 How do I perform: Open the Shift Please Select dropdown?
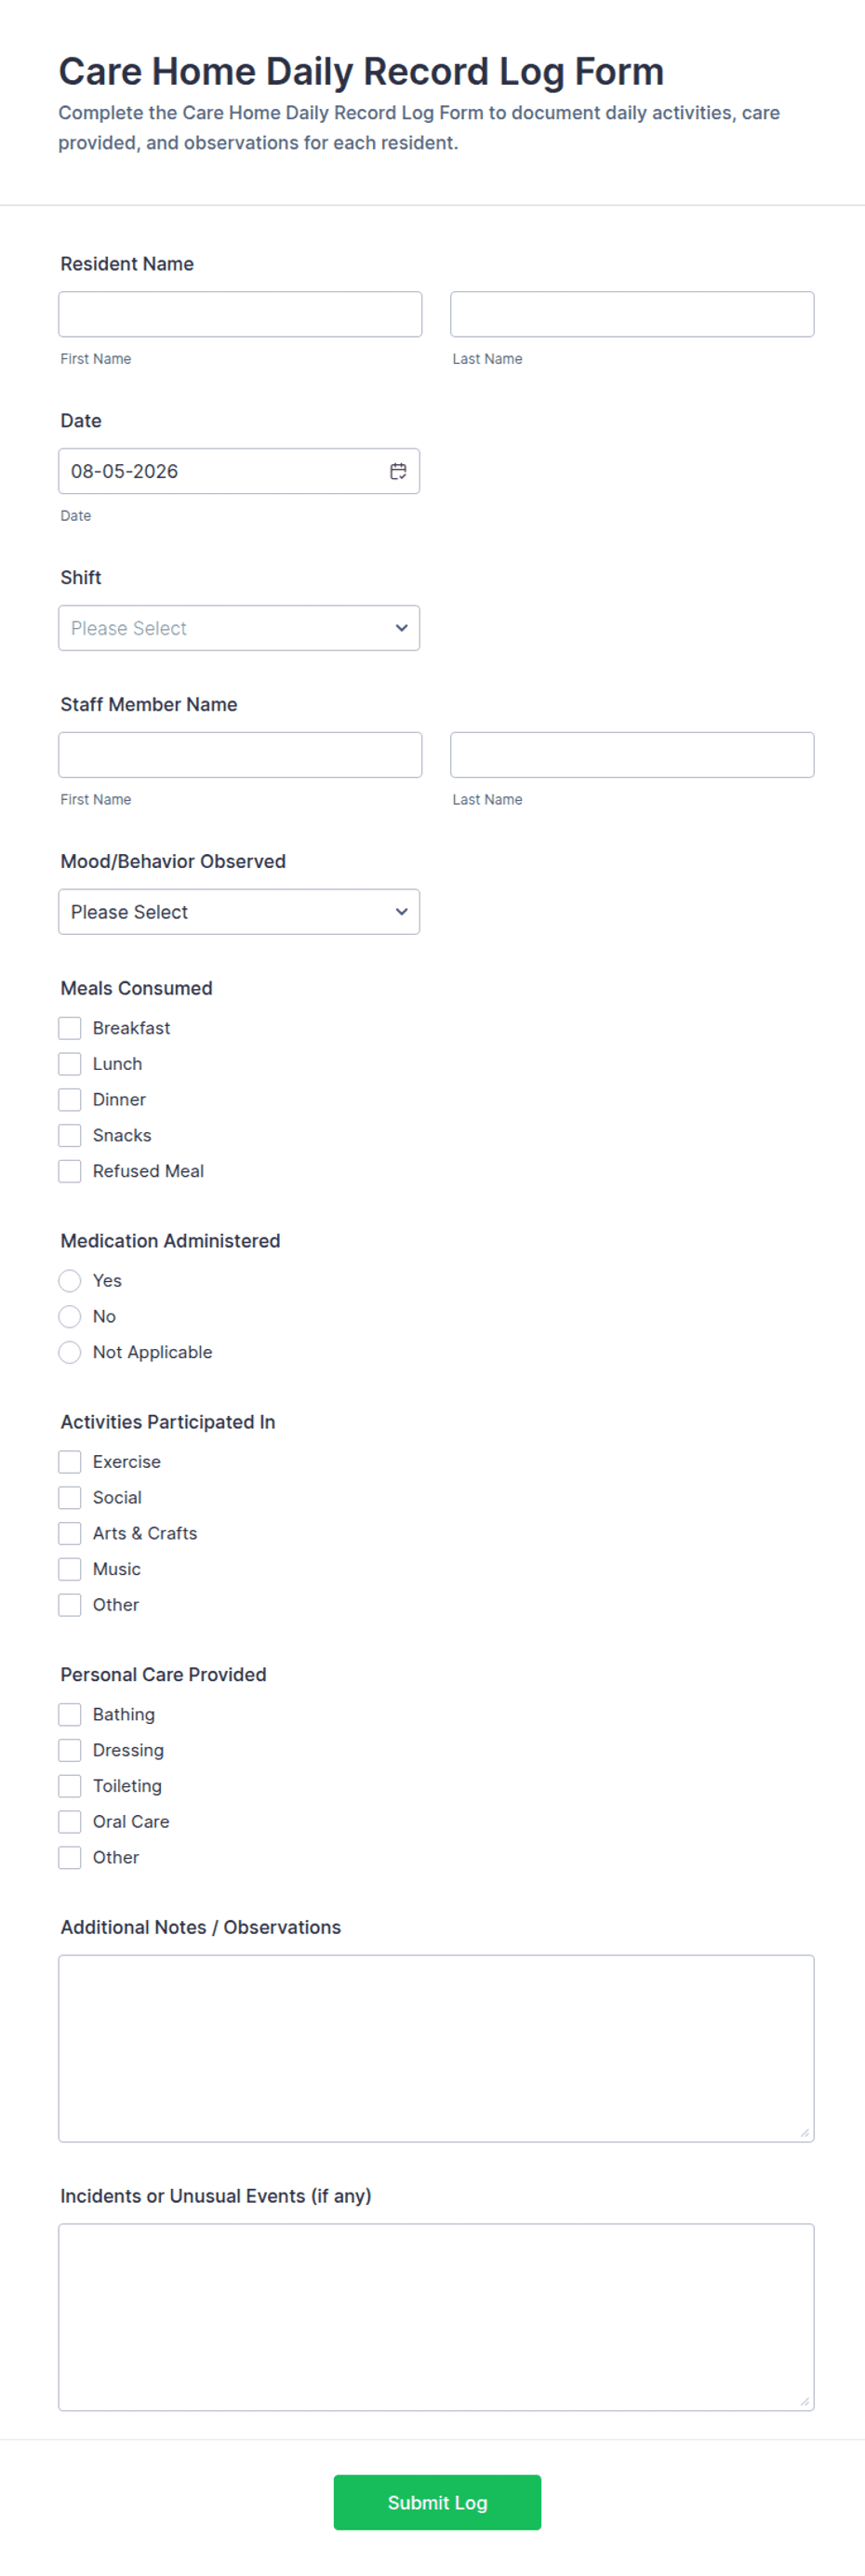pos(239,628)
